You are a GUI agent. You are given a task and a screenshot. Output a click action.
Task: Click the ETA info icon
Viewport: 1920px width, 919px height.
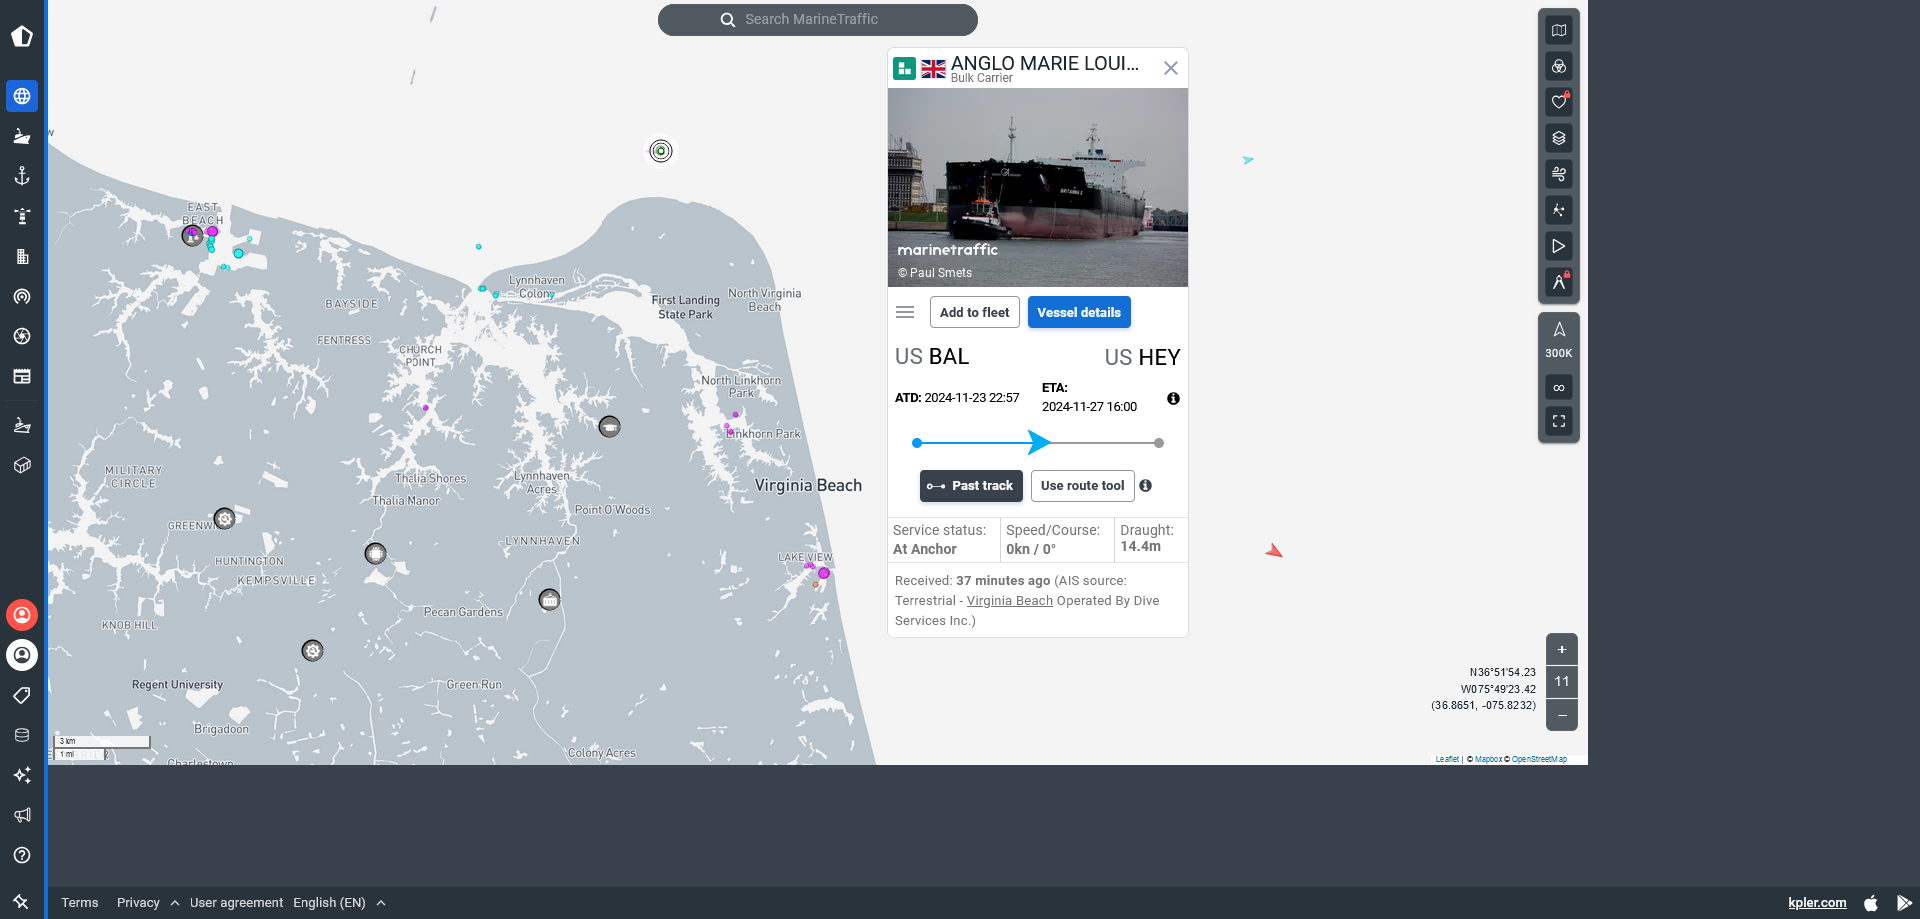click(x=1173, y=398)
